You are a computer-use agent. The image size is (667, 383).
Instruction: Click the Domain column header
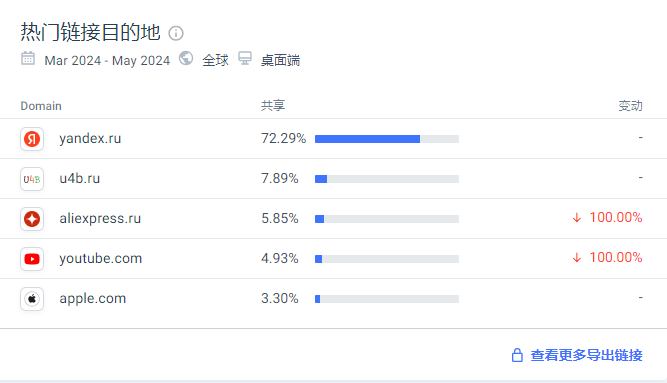[41, 106]
